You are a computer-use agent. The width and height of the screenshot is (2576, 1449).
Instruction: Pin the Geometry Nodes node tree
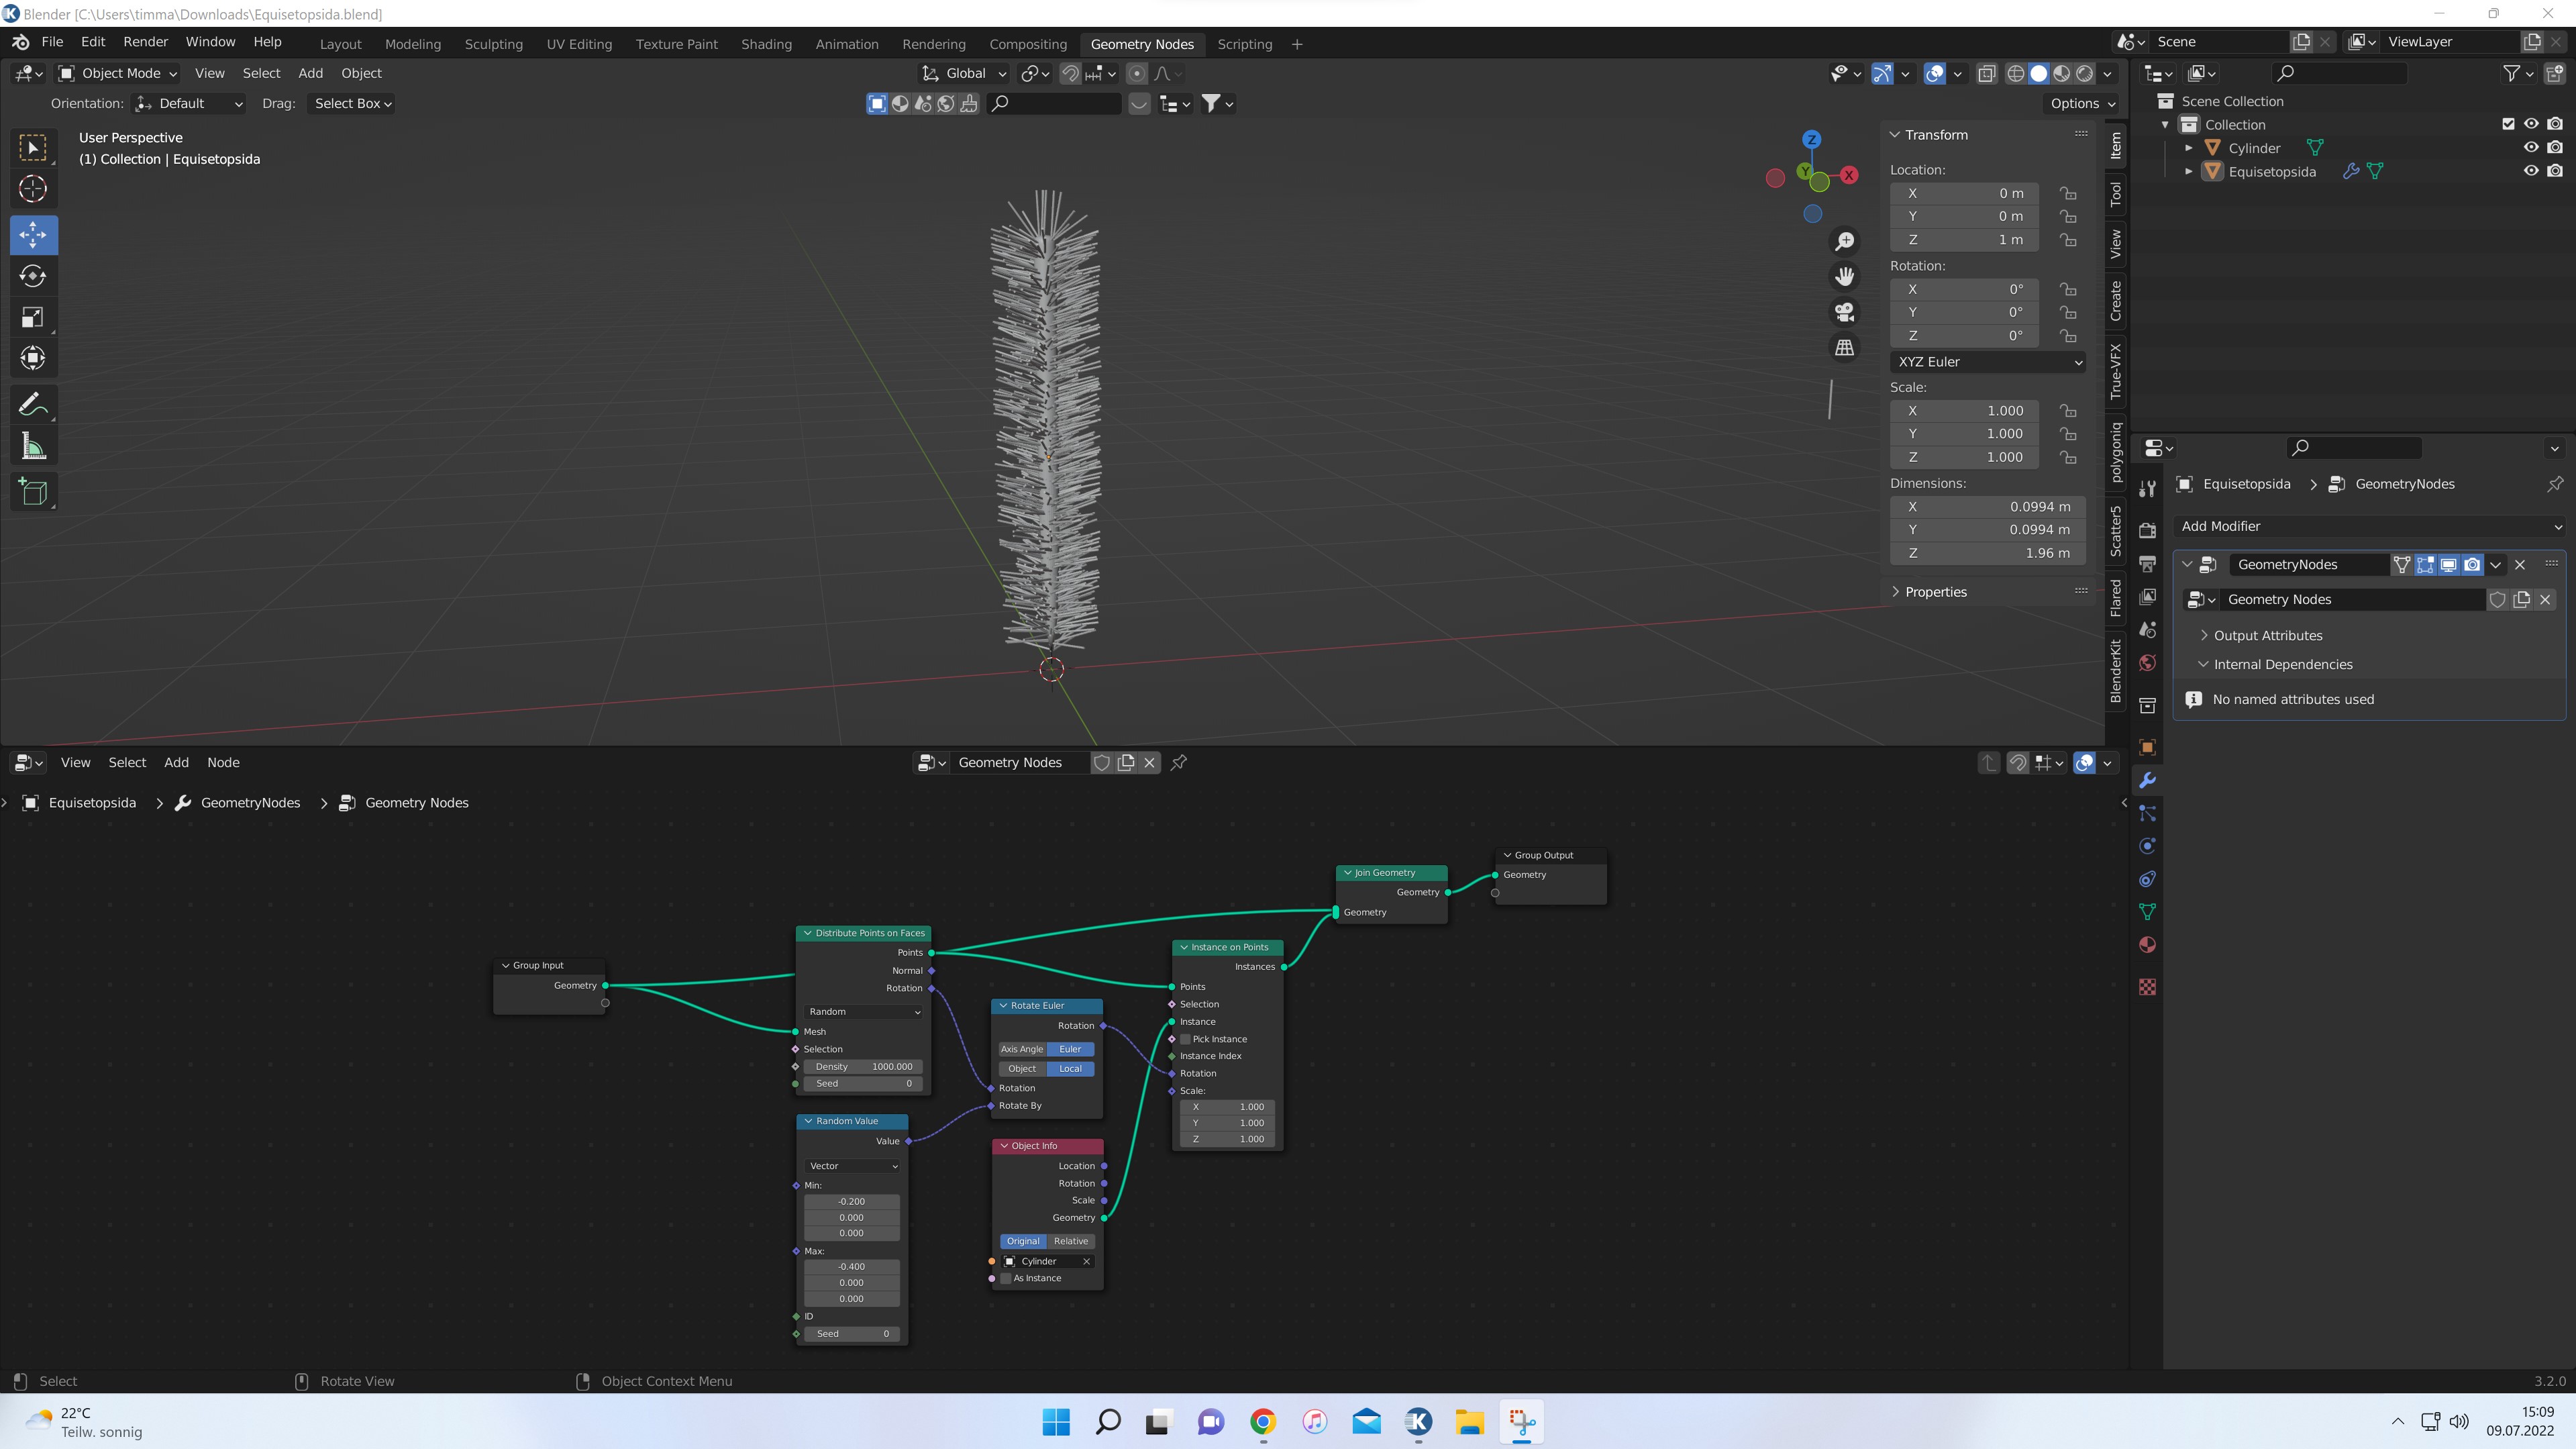tap(1179, 763)
